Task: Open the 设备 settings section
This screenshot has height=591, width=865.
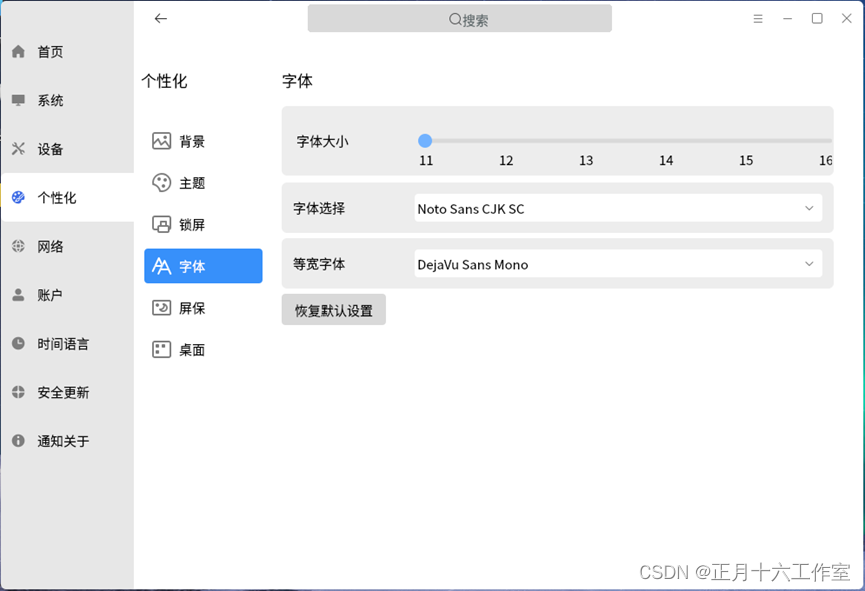Action: [x=67, y=148]
